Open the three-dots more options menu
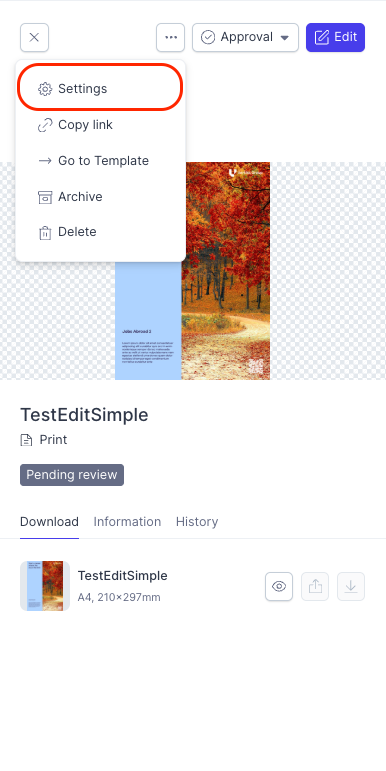This screenshot has height=771, width=386. (x=171, y=37)
